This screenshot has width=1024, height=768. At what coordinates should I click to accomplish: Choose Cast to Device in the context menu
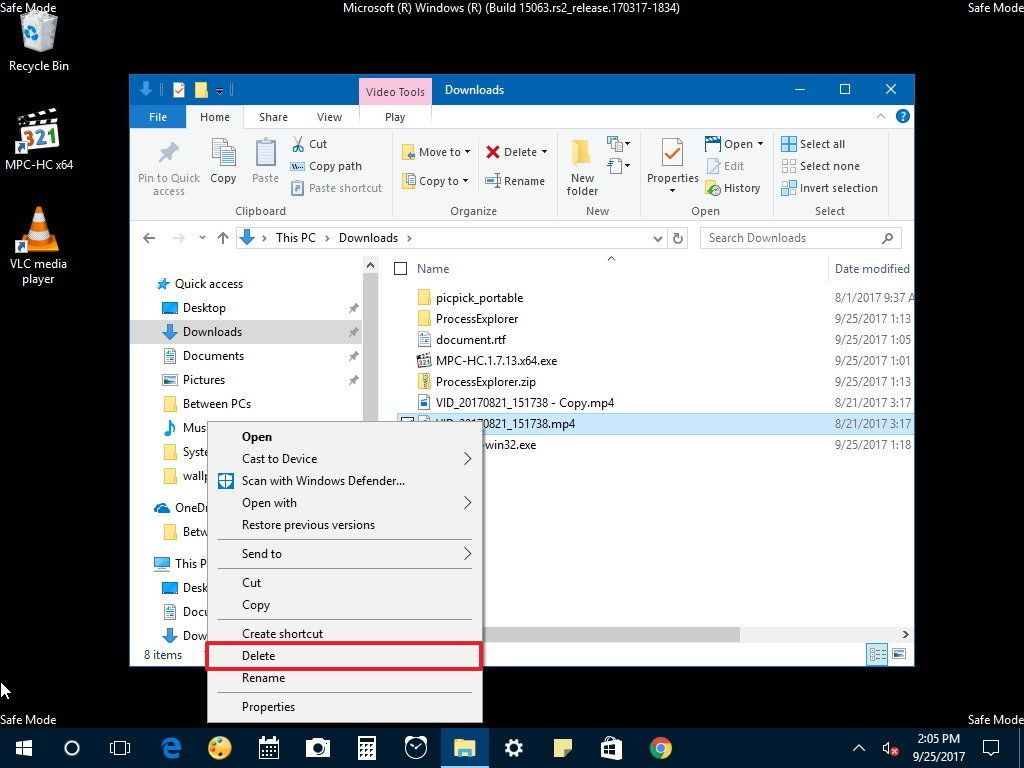(x=279, y=458)
